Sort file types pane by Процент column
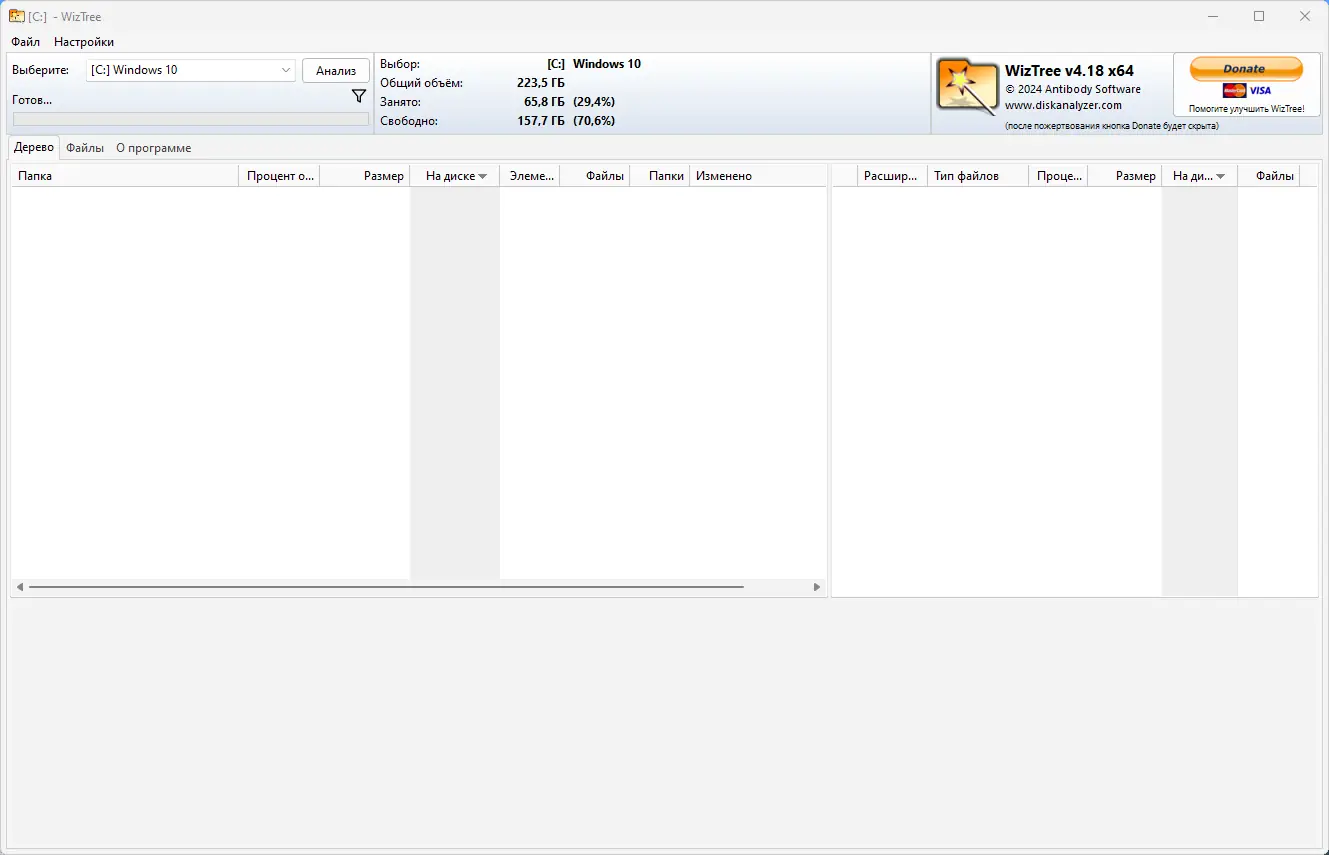 [x=1057, y=176]
